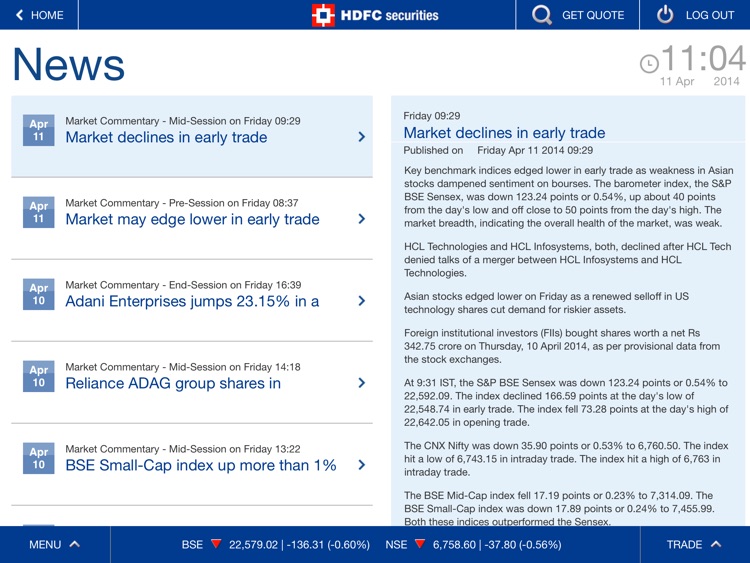This screenshot has height=563, width=750.
Task: Click Apr 10 date badge of Reliance ADAG
Action: [x=39, y=376]
